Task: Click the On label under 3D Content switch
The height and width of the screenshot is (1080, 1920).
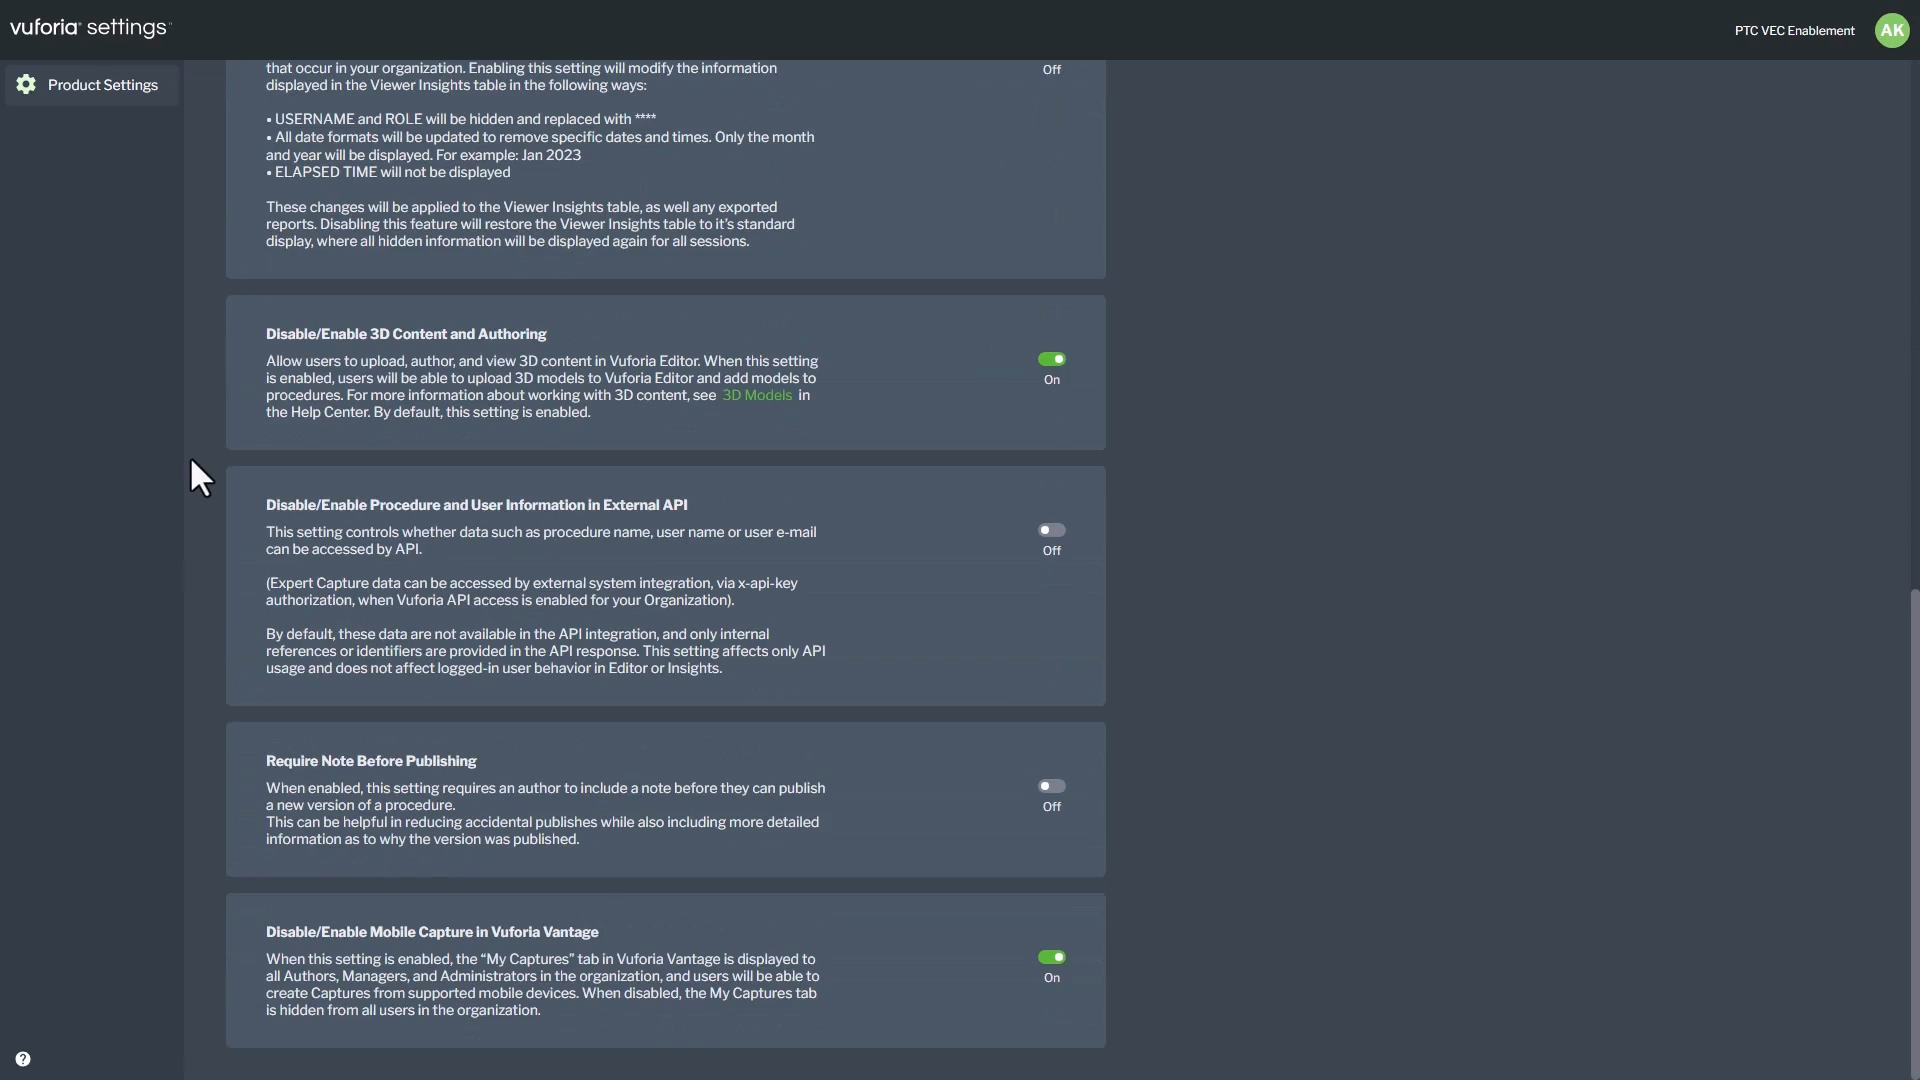Action: pyautogui.click(x=1052, y=380)
